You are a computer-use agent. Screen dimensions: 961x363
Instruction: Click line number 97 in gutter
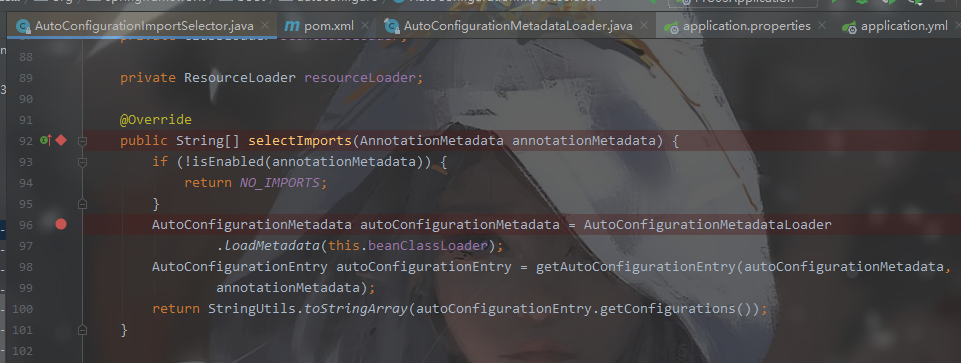tap(26, 245)
